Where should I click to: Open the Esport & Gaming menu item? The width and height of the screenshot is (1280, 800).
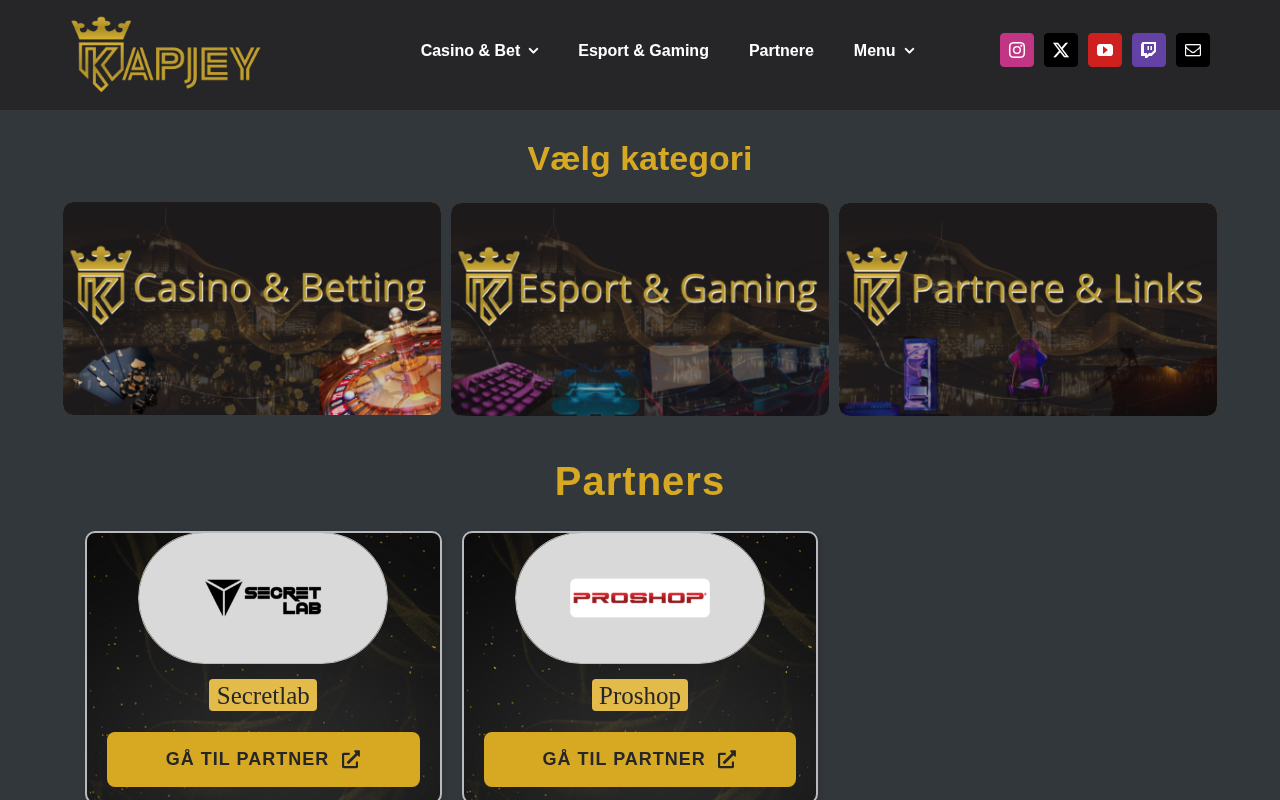643,51
